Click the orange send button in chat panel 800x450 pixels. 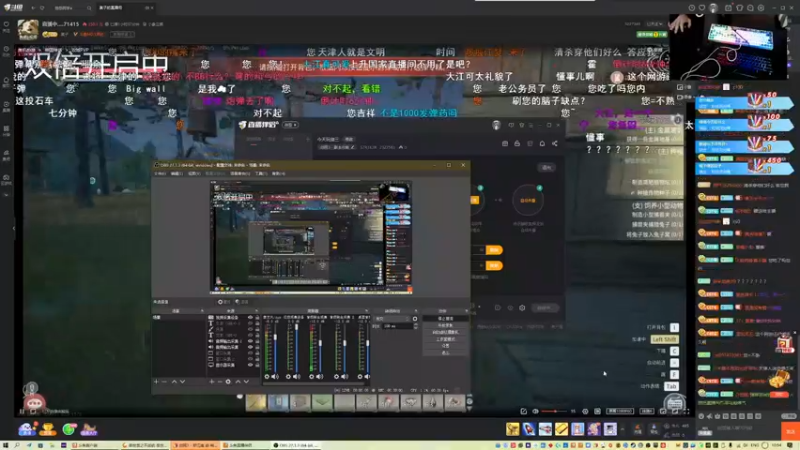pos(790,431)
